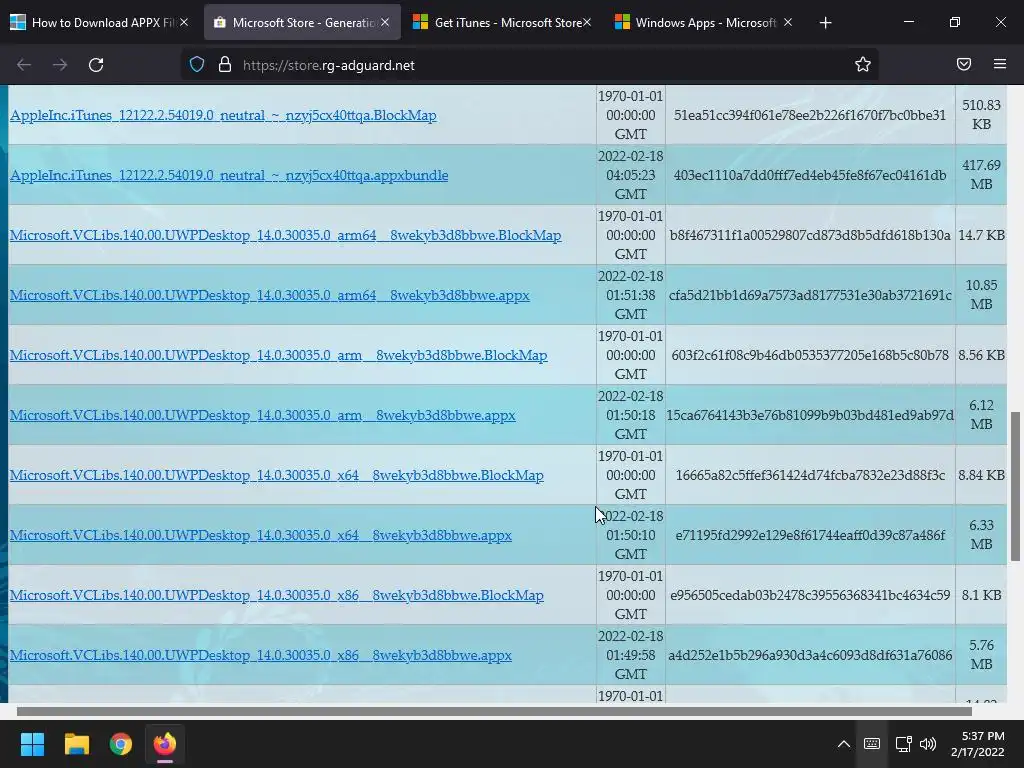Click the vertical page scrollbar thumb
Viewport: 1024px width, 768px height.
point(1016,486)
